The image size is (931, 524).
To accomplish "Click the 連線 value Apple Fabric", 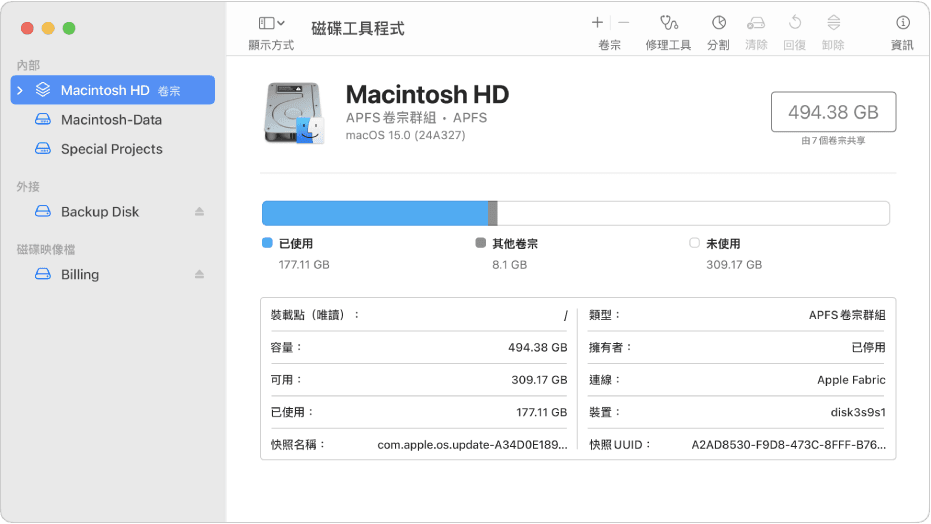I will click(851, 380).
